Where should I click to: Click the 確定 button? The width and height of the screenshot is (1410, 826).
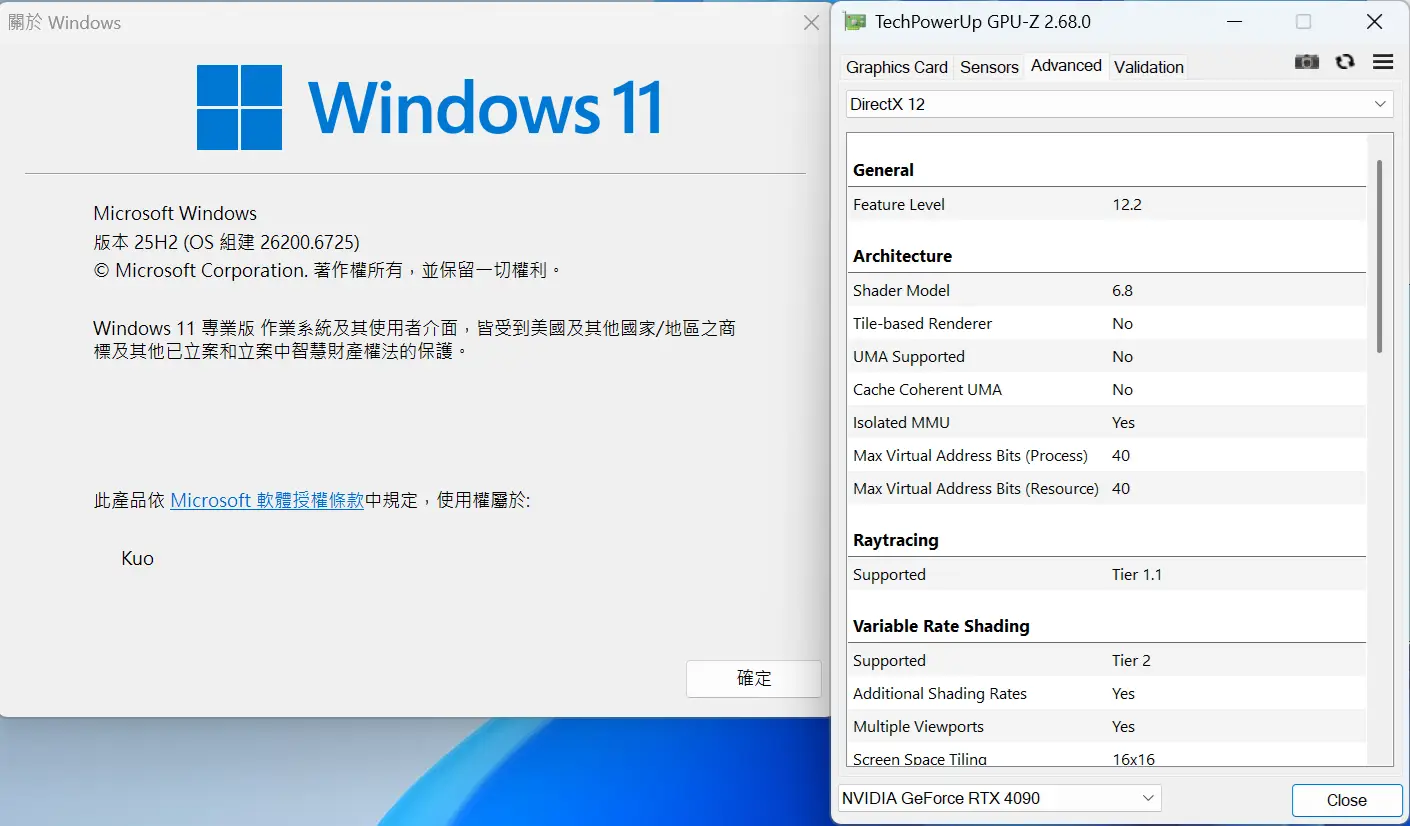[753, 678]
